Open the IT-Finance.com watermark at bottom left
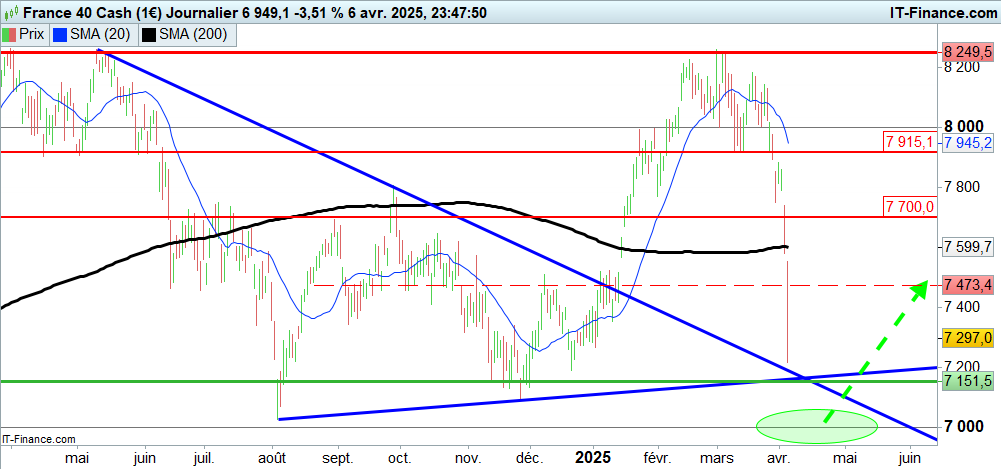 click(x=40, y=439)
